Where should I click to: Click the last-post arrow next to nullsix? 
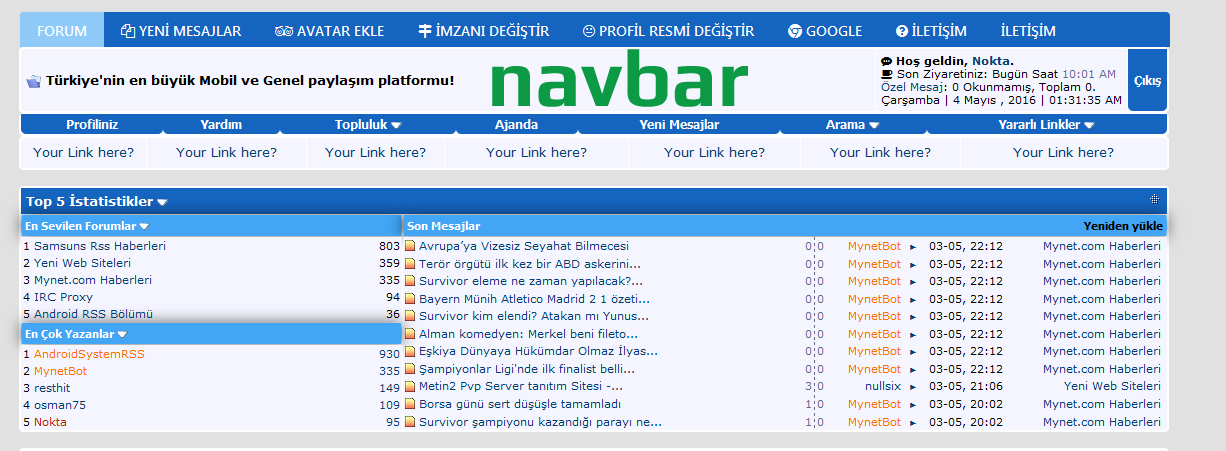[x=912, y=387]
